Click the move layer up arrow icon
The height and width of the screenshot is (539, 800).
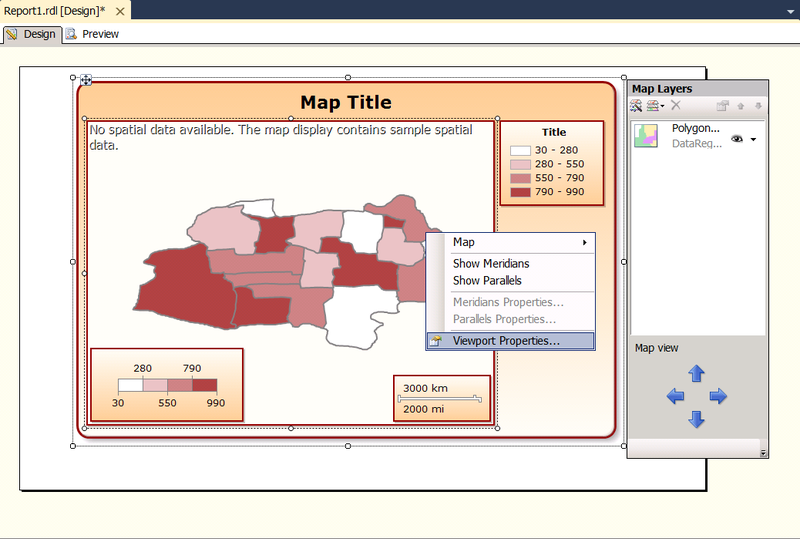740,106
